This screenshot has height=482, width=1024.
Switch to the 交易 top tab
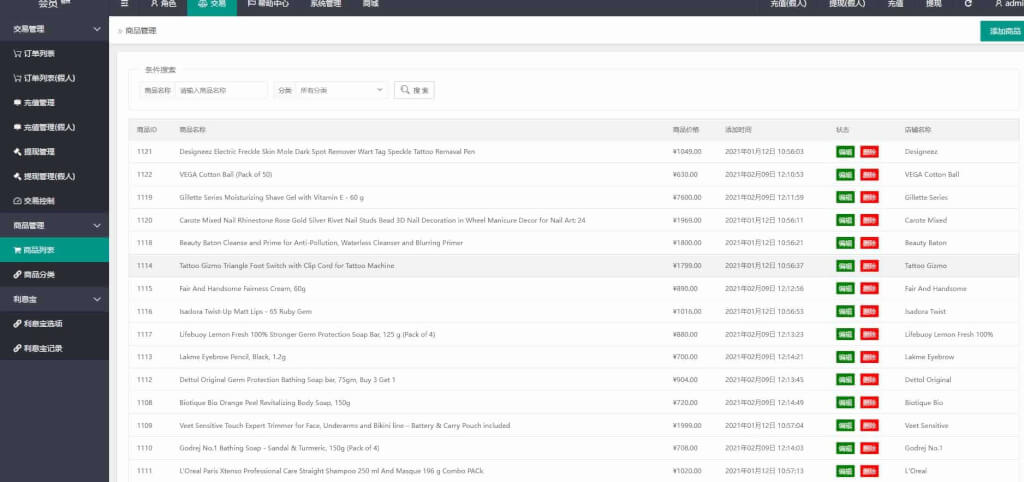pos(212,5)
